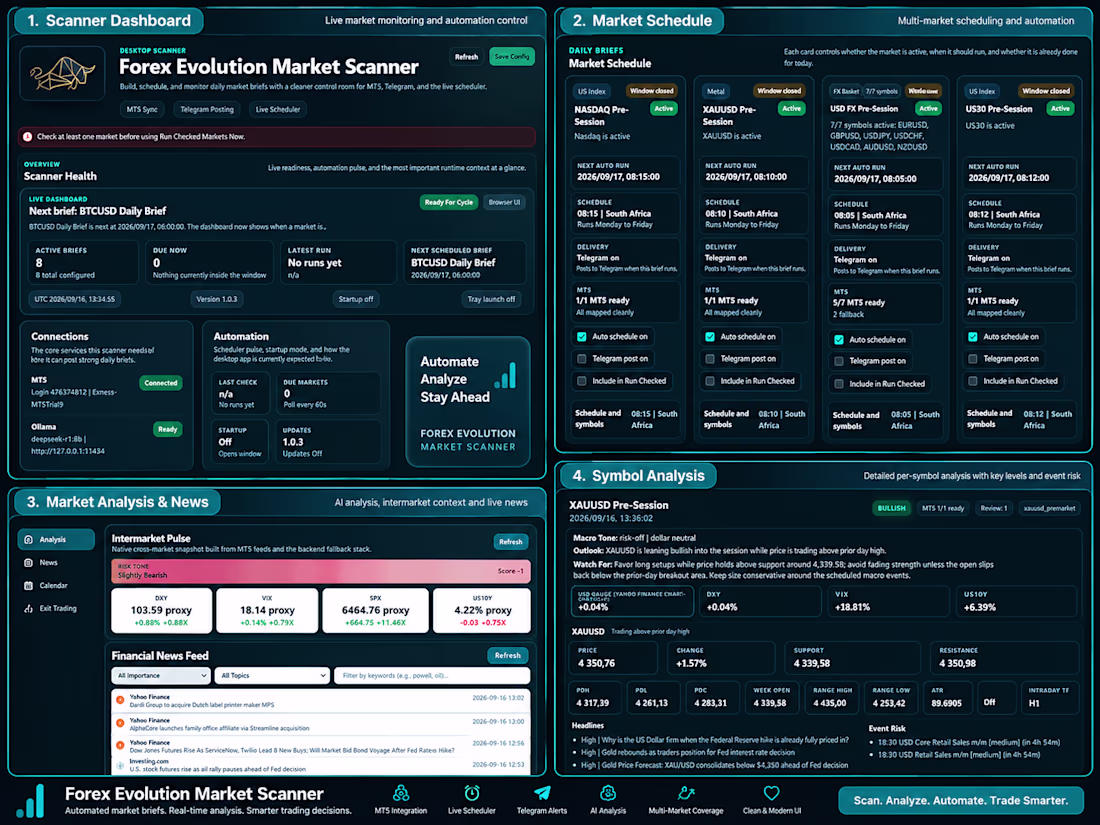Click the VIX 18.14 proxy card
The width and height of the screenshot is (1100, 825).
(x=267, y=610)
